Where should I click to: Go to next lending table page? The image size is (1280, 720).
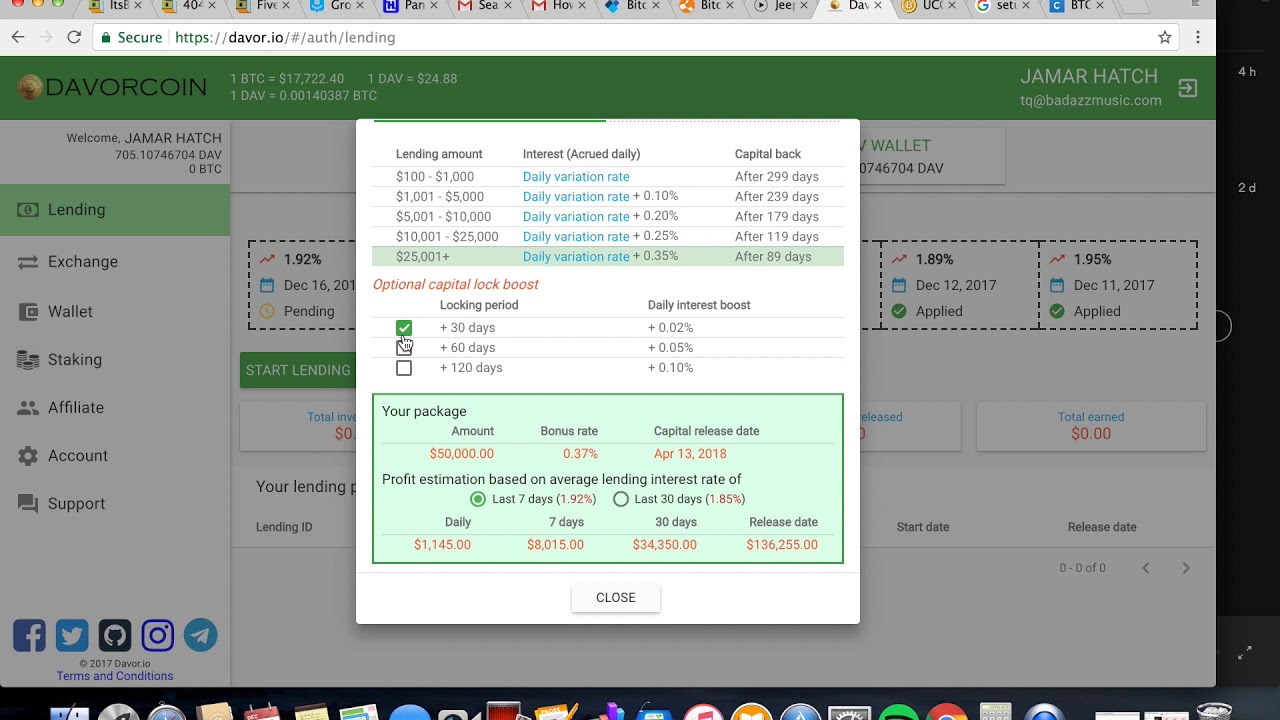(x=1186, y=568)
